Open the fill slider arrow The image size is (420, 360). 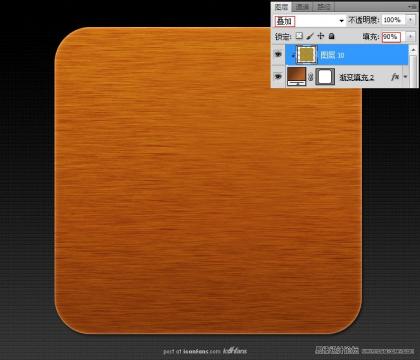410,37
